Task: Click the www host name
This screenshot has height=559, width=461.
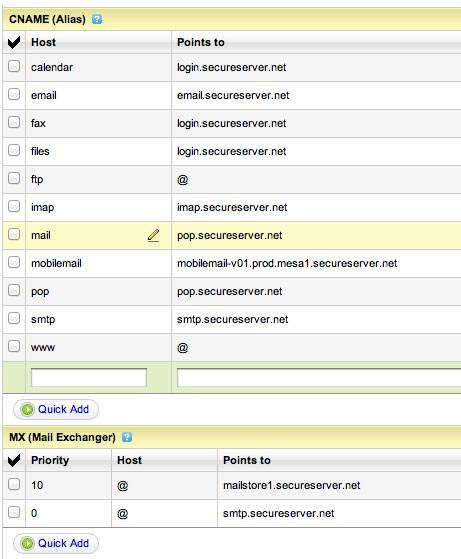Action: [43, 348]
